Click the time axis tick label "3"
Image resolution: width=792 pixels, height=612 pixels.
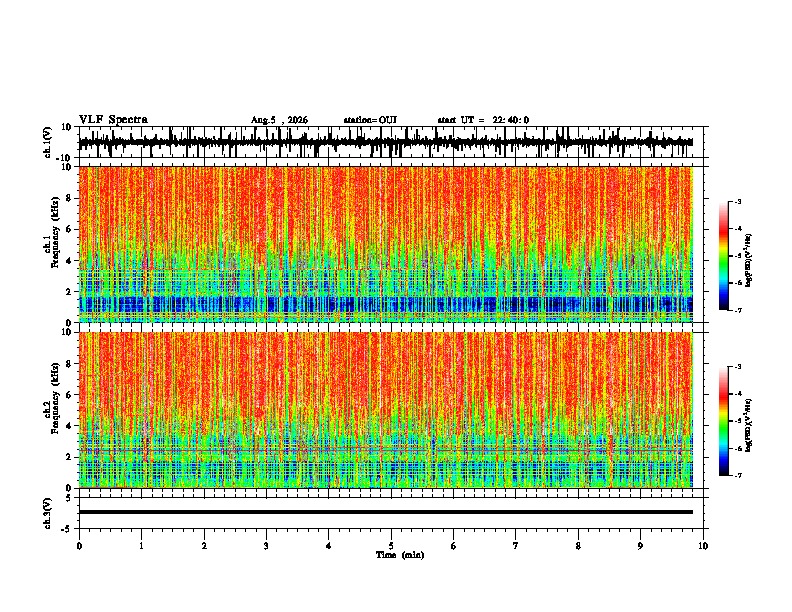tap(266, 546)
